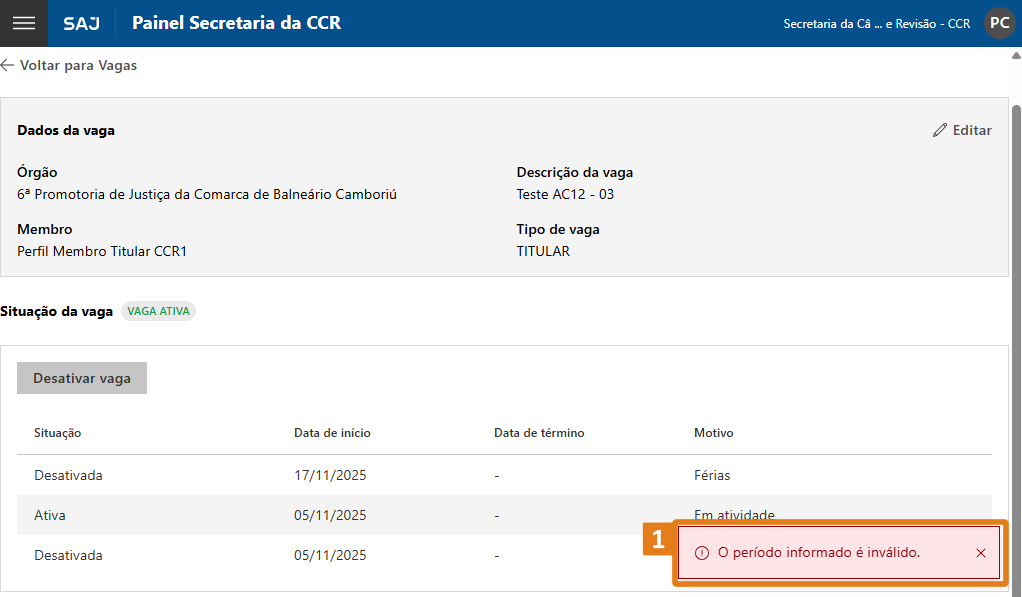Click the error alert icon in toast
Screen dimensions: 1022x597
click(702, 553)
